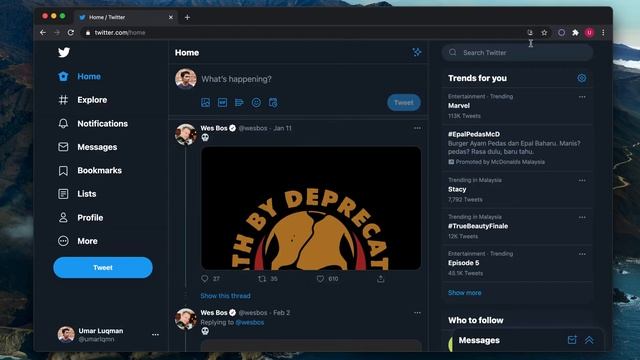This screenshot has width=640, height=360.
Task: Click the top tweets sparkle icon
Action: [417, 52]
